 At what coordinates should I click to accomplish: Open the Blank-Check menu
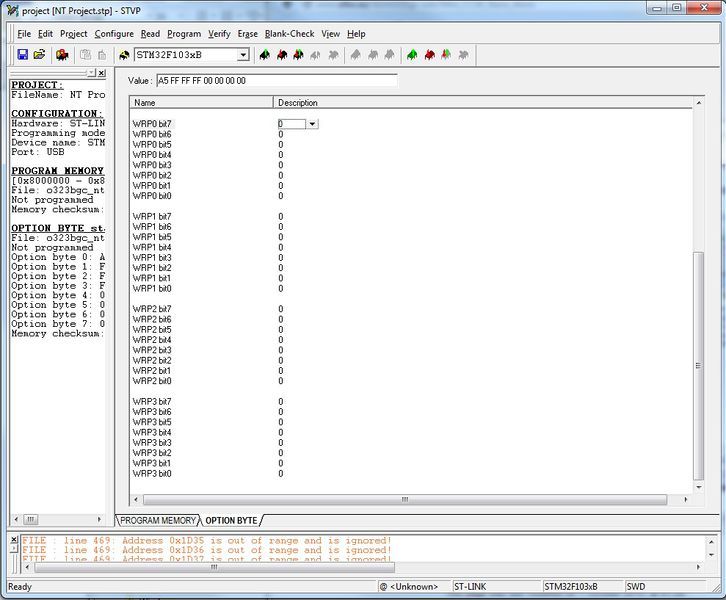coord(289,33)
